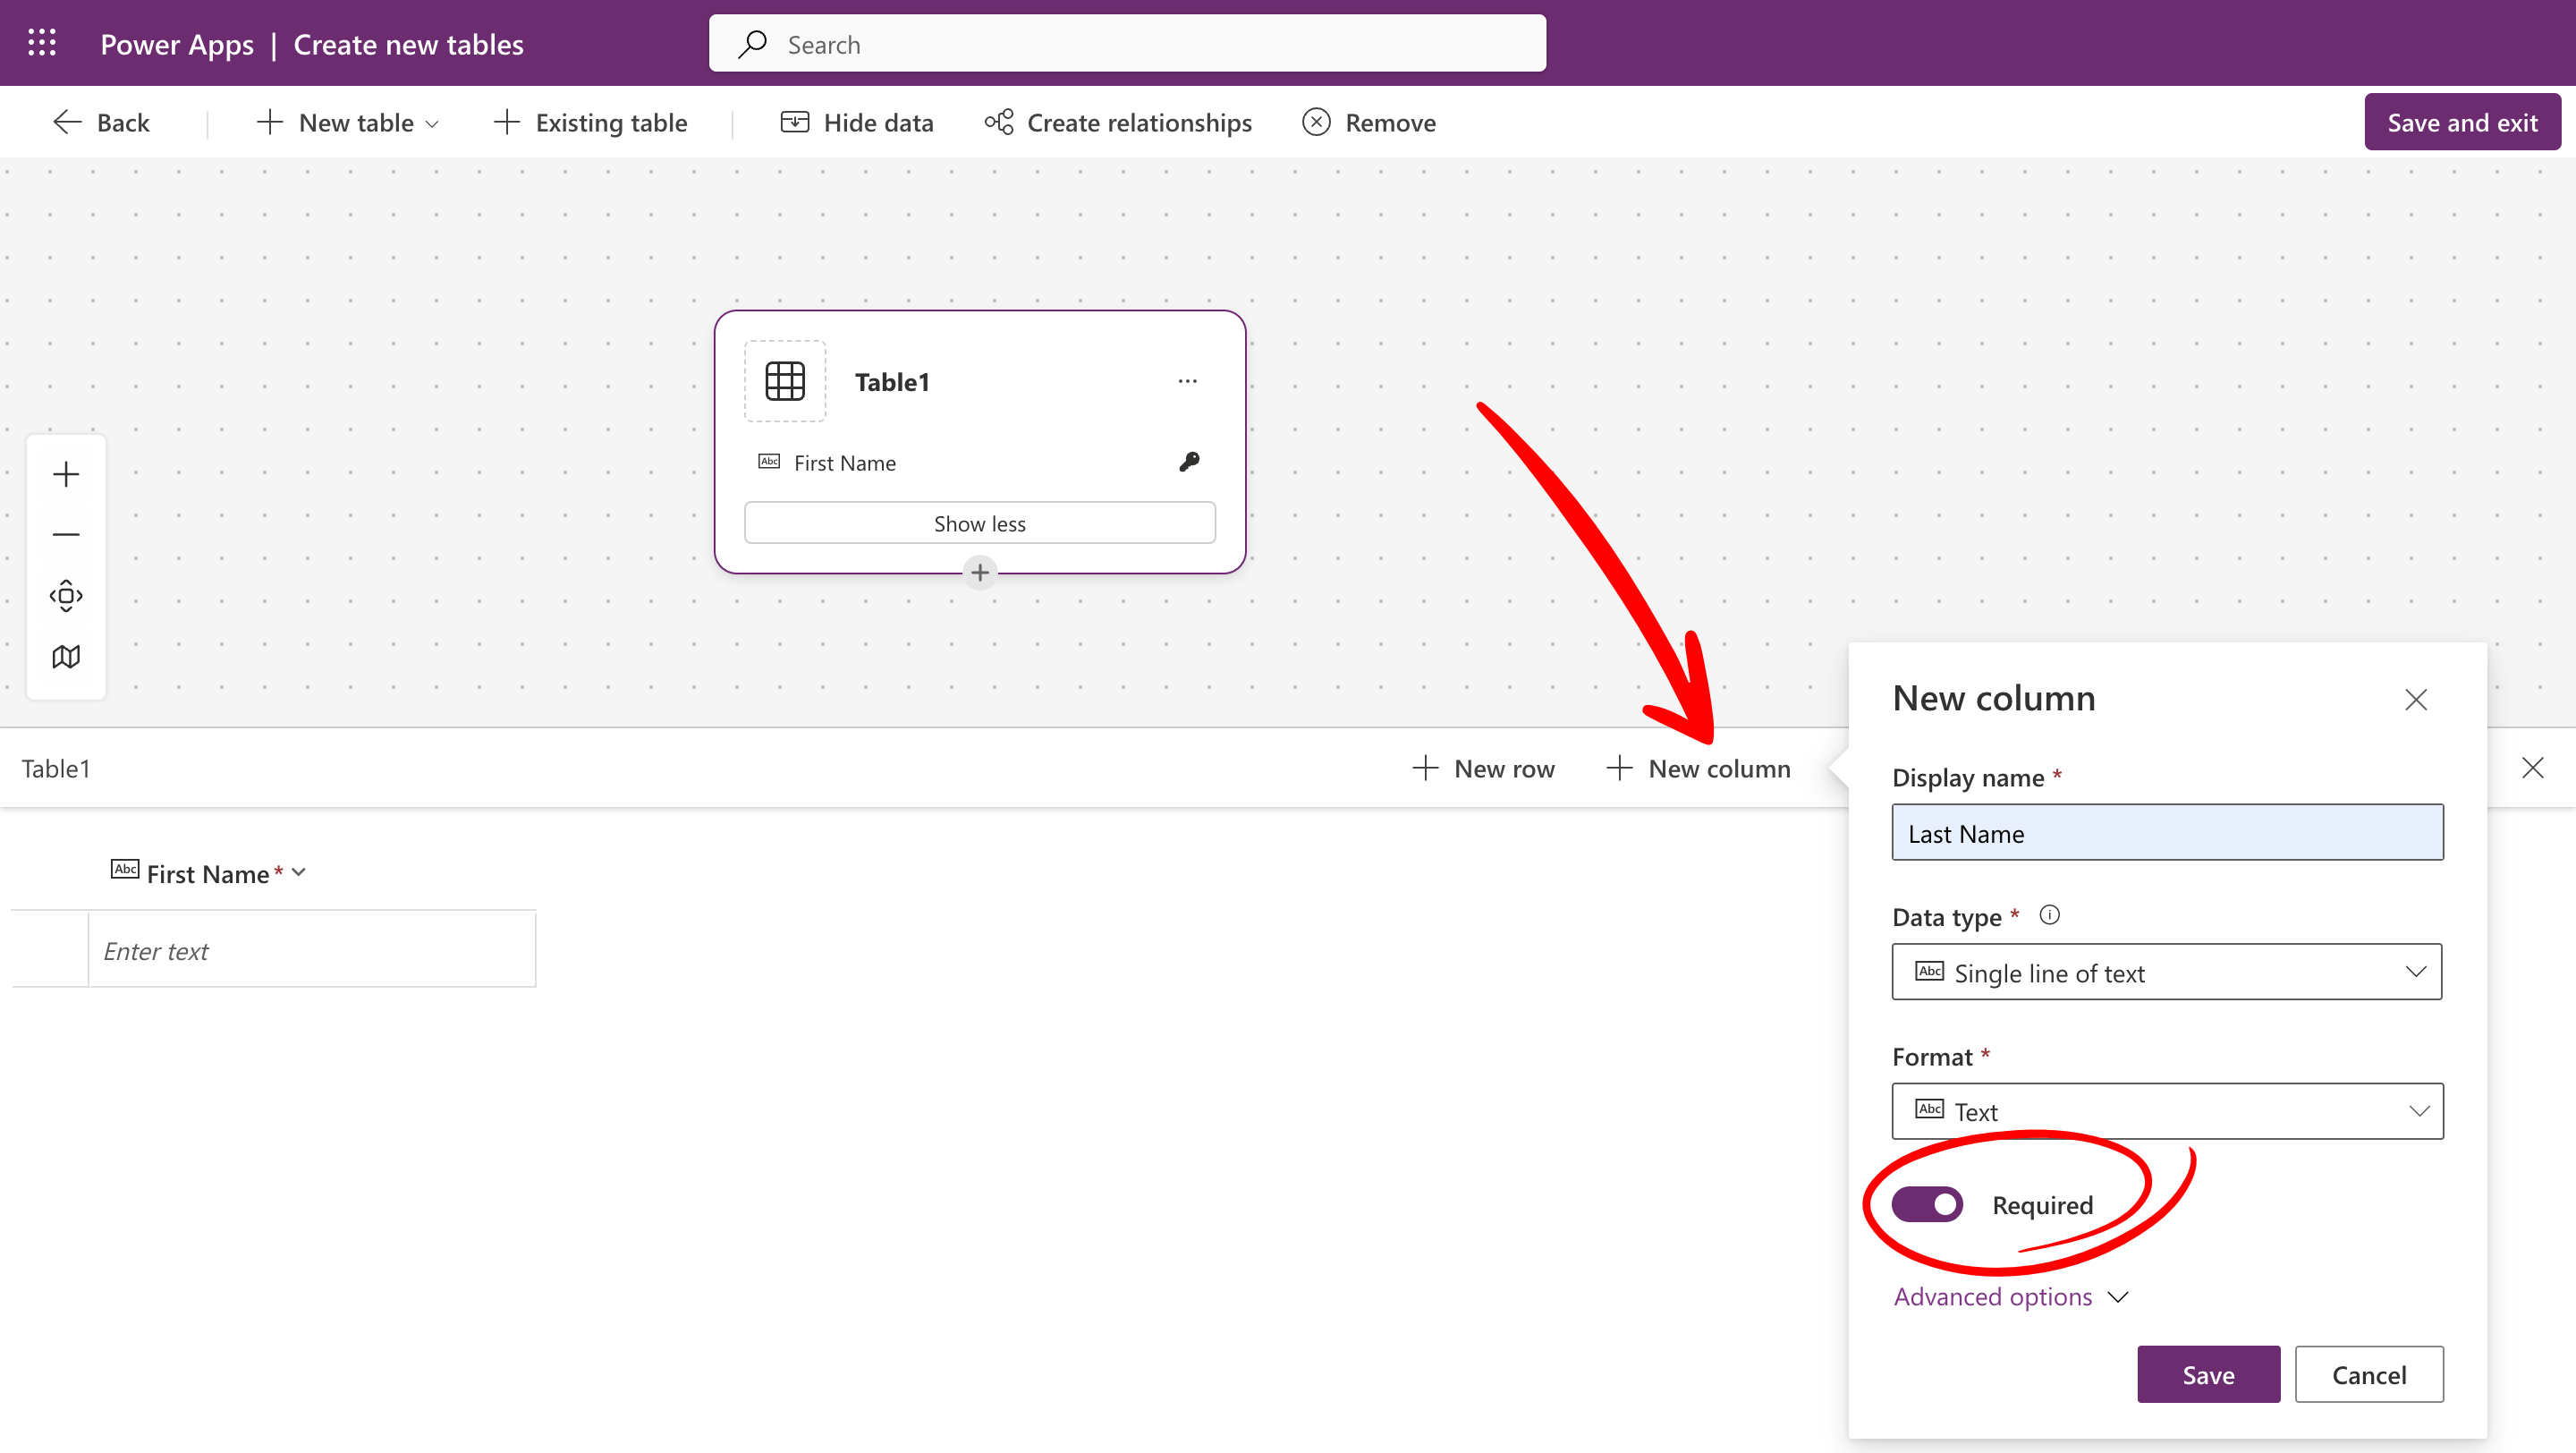Click Hide data in toolbar

[857, 123]
